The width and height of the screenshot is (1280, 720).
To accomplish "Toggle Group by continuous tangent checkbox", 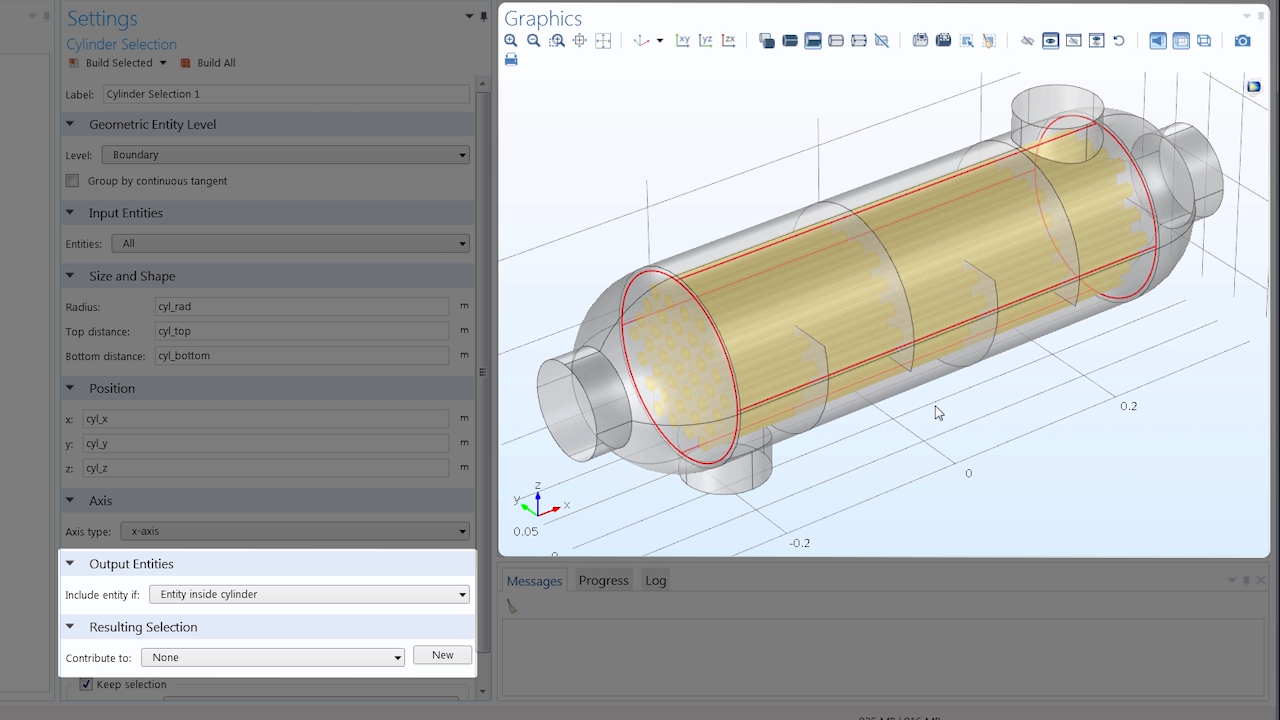I will 72,181.
